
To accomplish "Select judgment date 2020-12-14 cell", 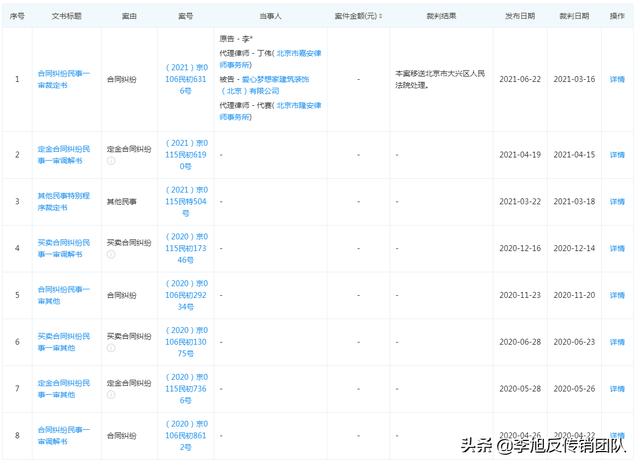I will click(x=574, y=248).
